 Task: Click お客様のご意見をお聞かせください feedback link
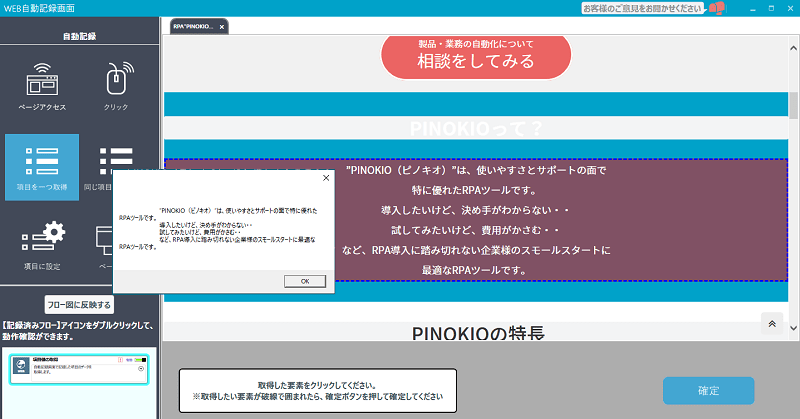click(x=643, y=8)
